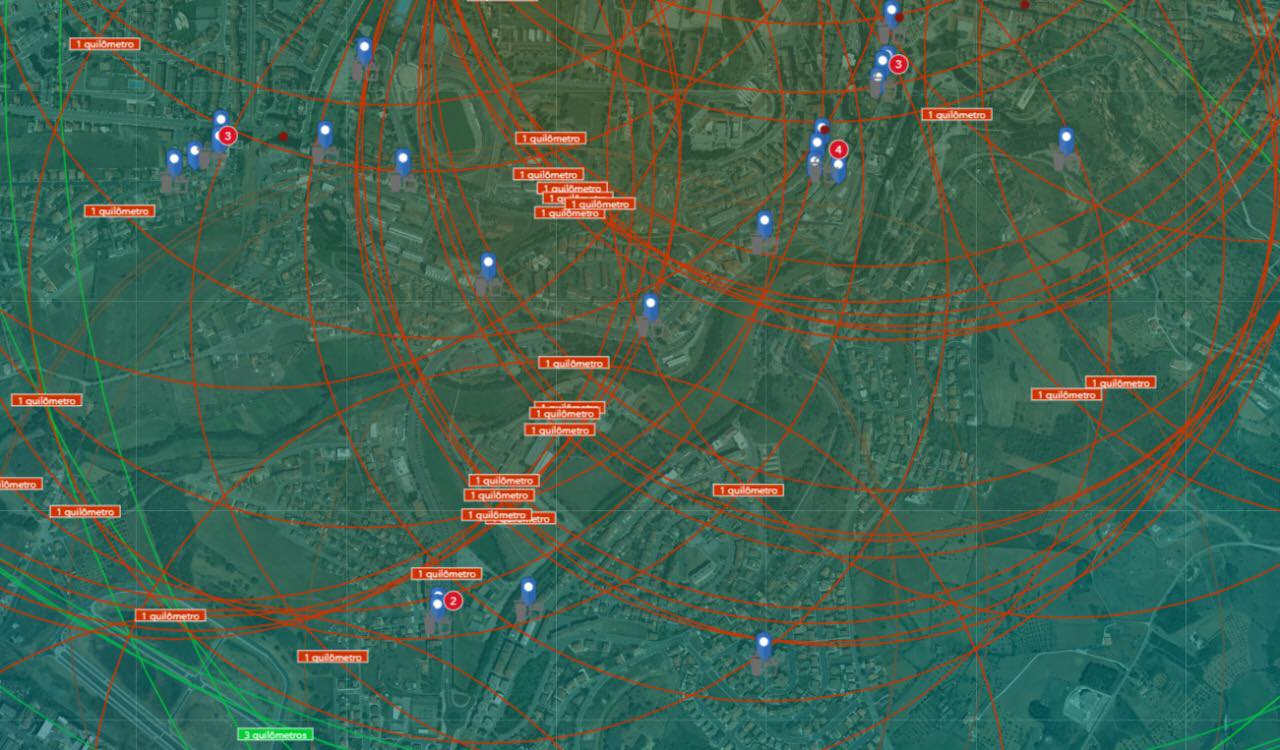Select the westernmost blue location pin
Image resolution: width=1280 pixels, height=750 pixels.
(174, 163)
